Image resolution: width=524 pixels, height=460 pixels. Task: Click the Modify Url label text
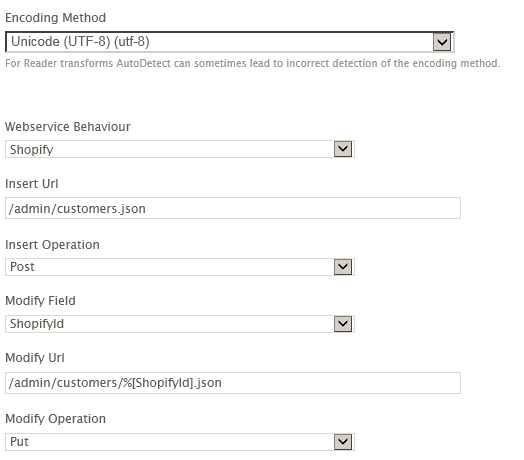35,358
